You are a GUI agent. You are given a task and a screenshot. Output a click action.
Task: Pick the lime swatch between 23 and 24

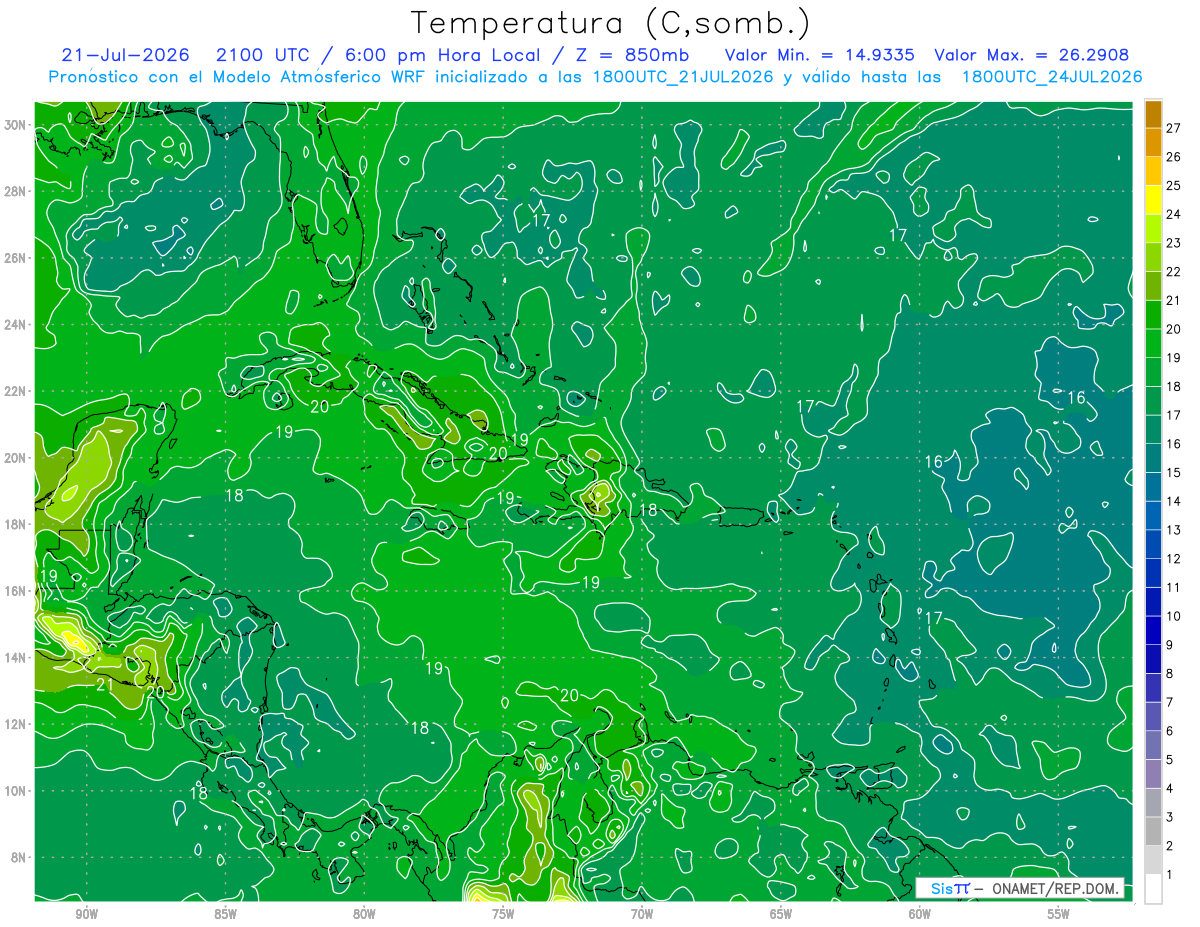[1154, 228]
